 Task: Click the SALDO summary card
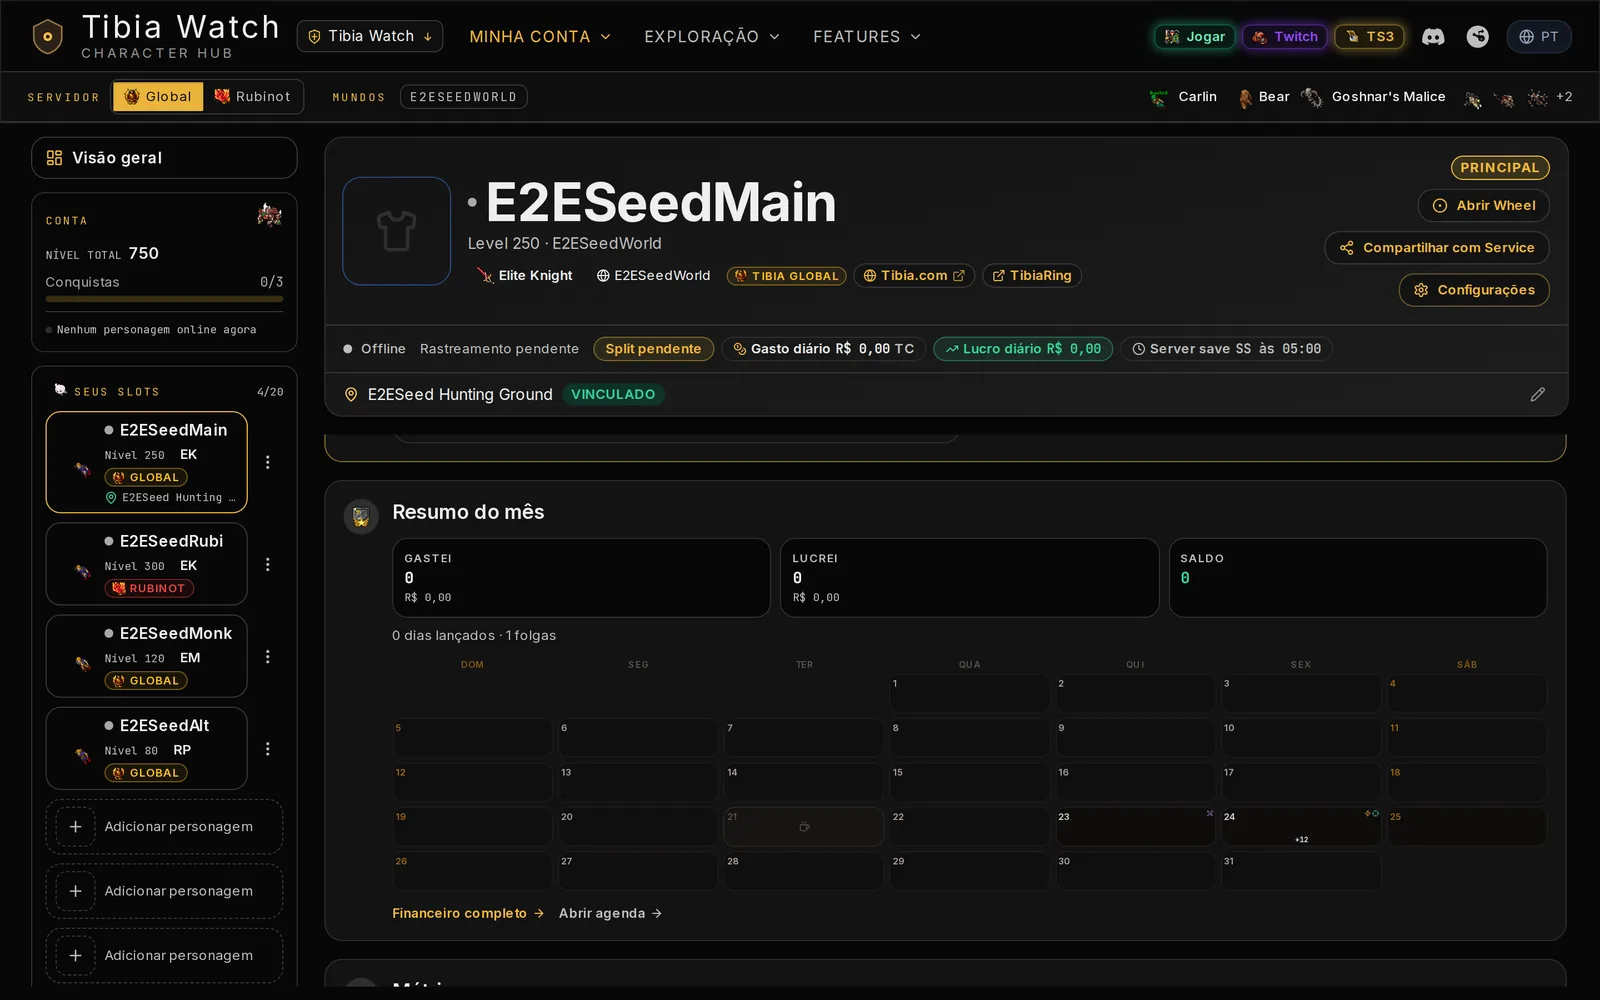1358,578
